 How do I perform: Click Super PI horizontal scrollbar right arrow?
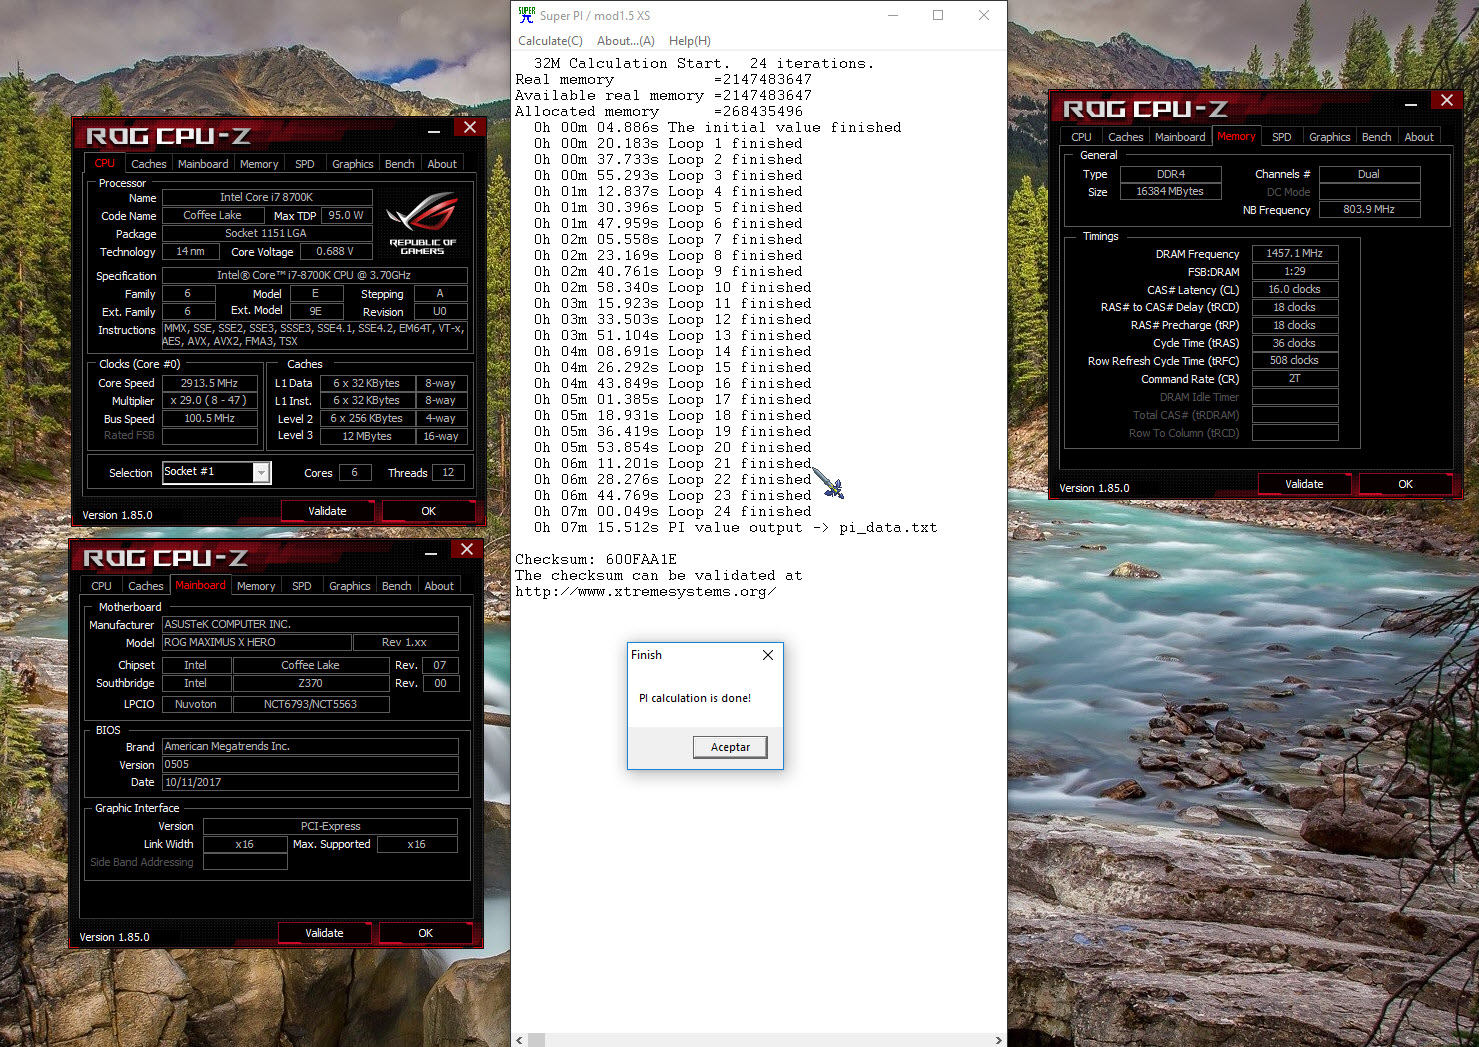click(998, 1040)
